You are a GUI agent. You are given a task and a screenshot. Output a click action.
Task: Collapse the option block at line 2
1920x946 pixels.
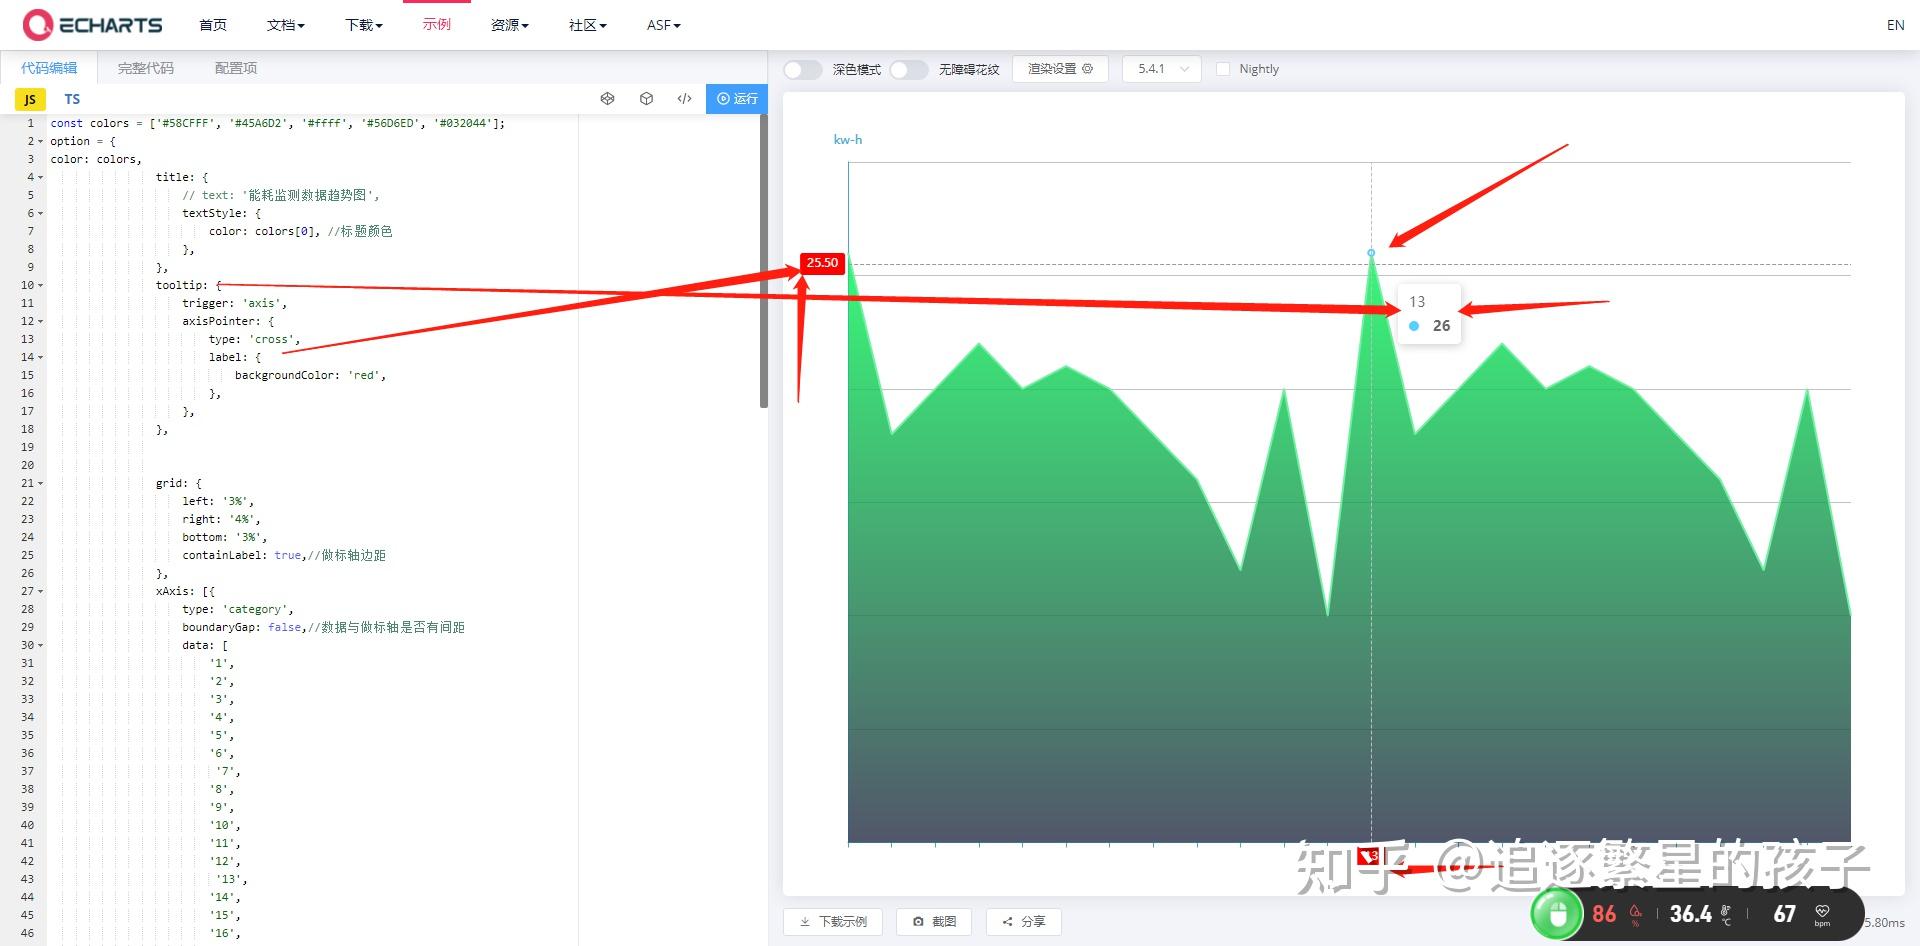(x=40, y=142)
